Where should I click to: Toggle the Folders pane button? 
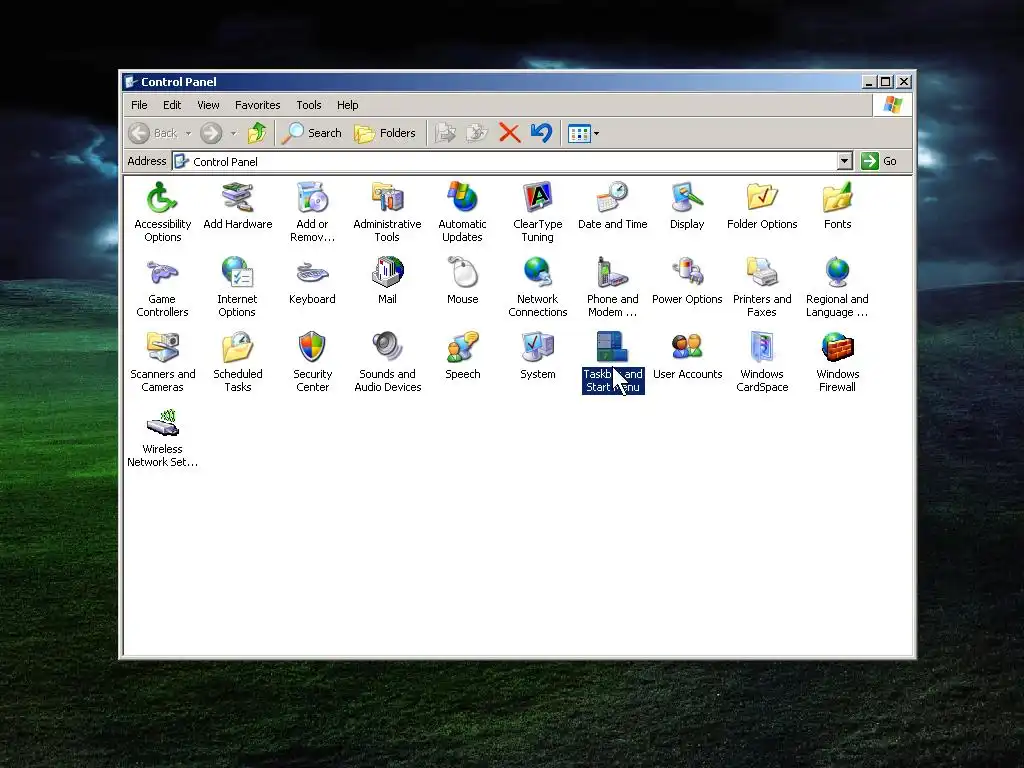tap(385, 133)
